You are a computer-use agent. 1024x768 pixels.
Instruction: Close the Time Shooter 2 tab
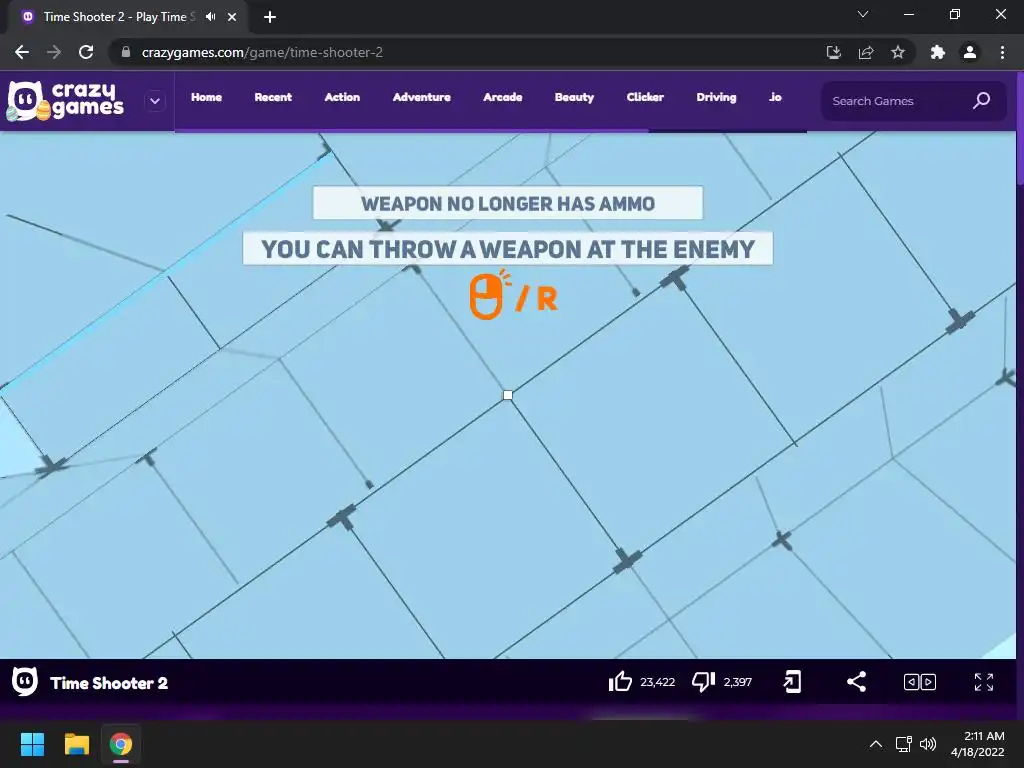[232, 17]
